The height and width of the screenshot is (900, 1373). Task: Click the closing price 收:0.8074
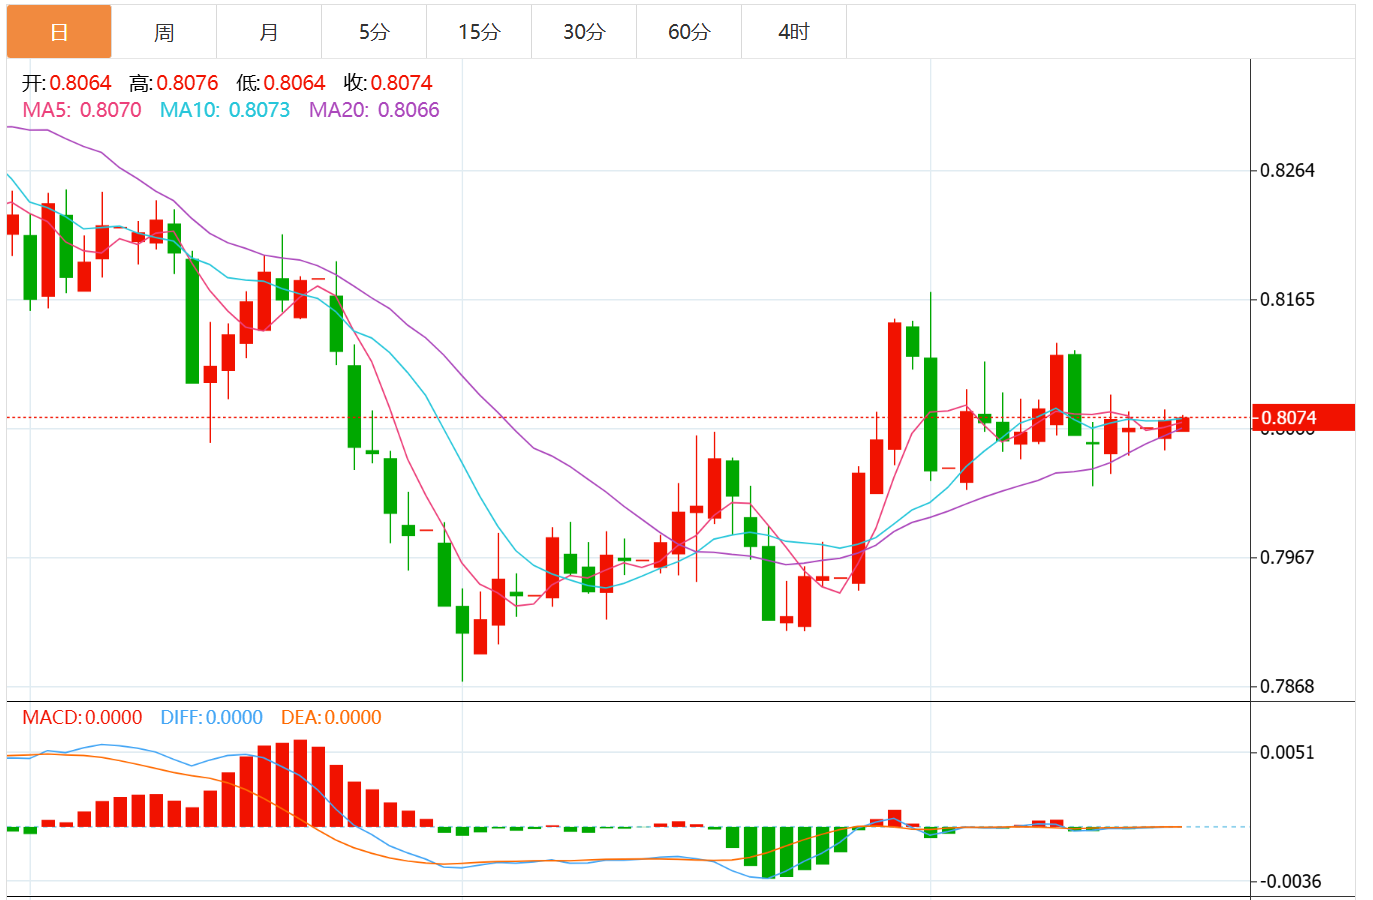[388, 83]
